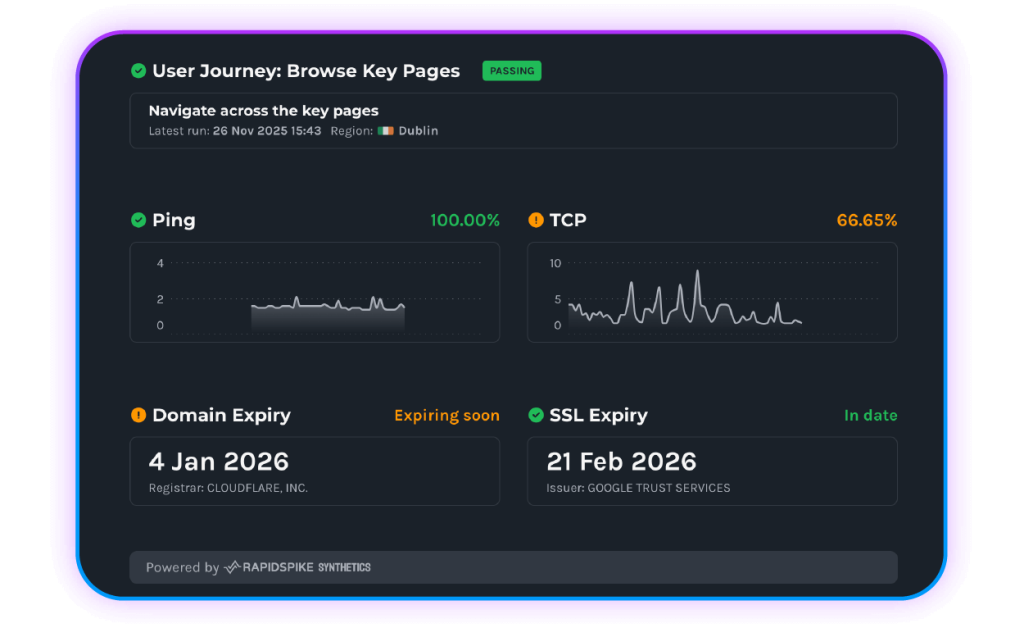
Task: Select the Navigate across the key pages card
Action: tap(513, 120)
